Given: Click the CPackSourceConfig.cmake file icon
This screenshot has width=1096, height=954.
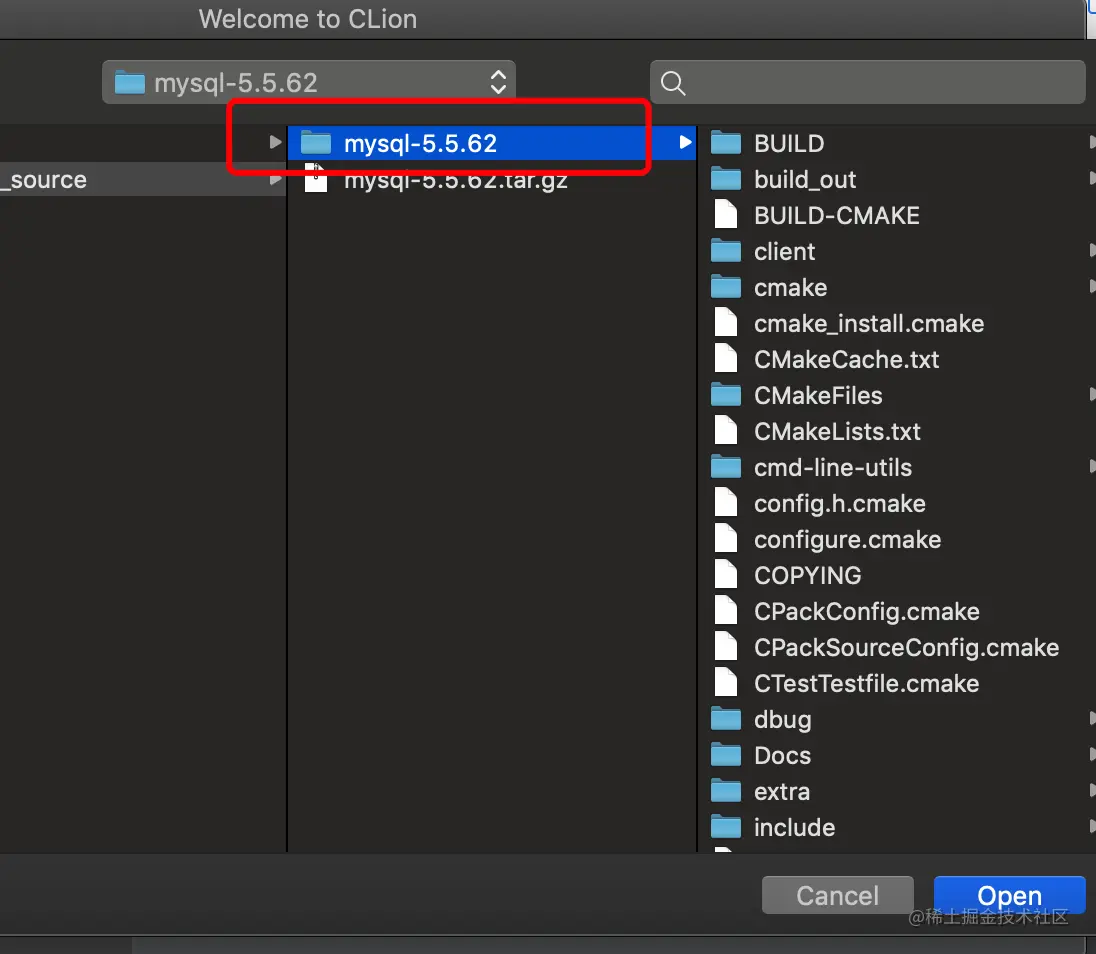Looking at the screenshot, I should [x=726, y=647].
